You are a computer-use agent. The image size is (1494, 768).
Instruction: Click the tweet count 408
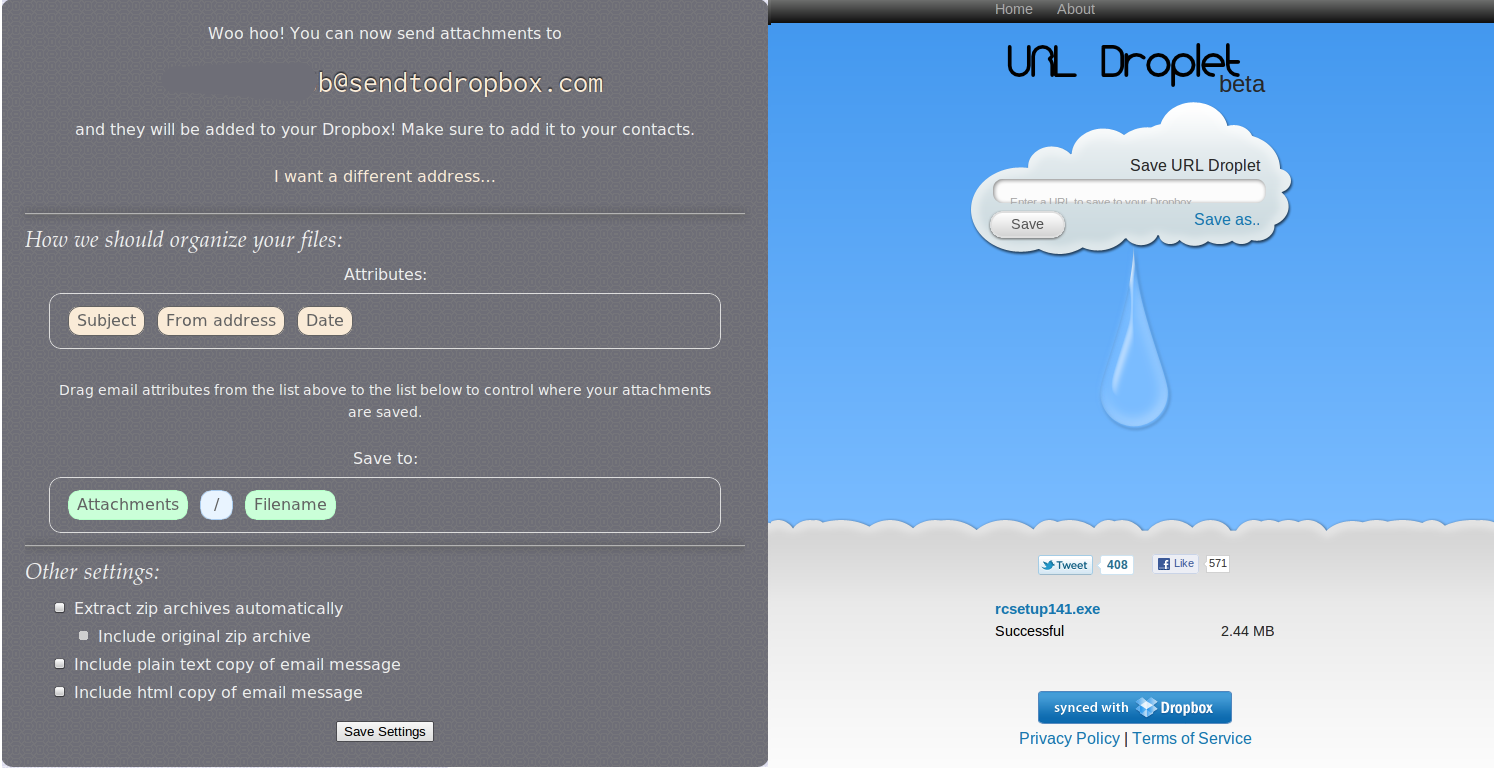(x=1117, y=565)
